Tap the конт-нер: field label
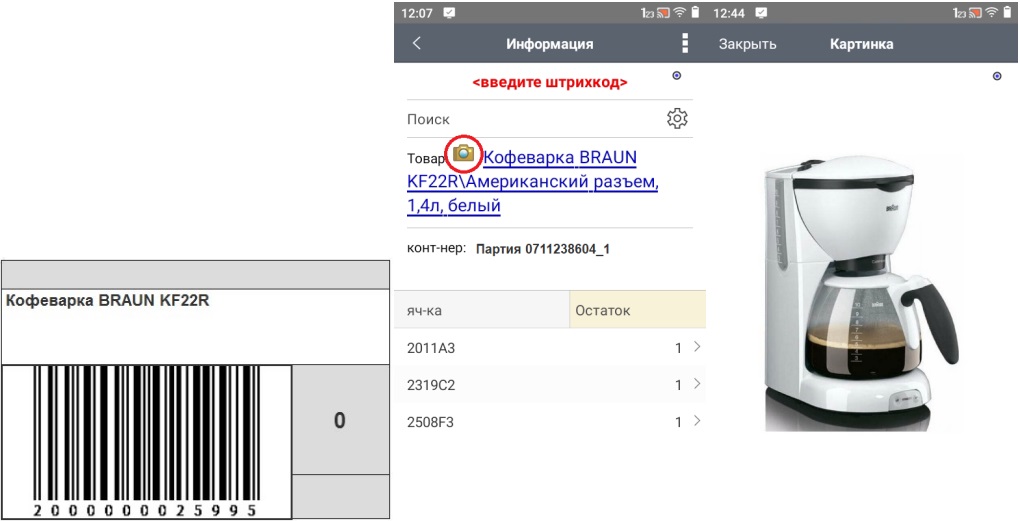The height and width of the screenshot is (521, 1020). [x=436, y=248]
